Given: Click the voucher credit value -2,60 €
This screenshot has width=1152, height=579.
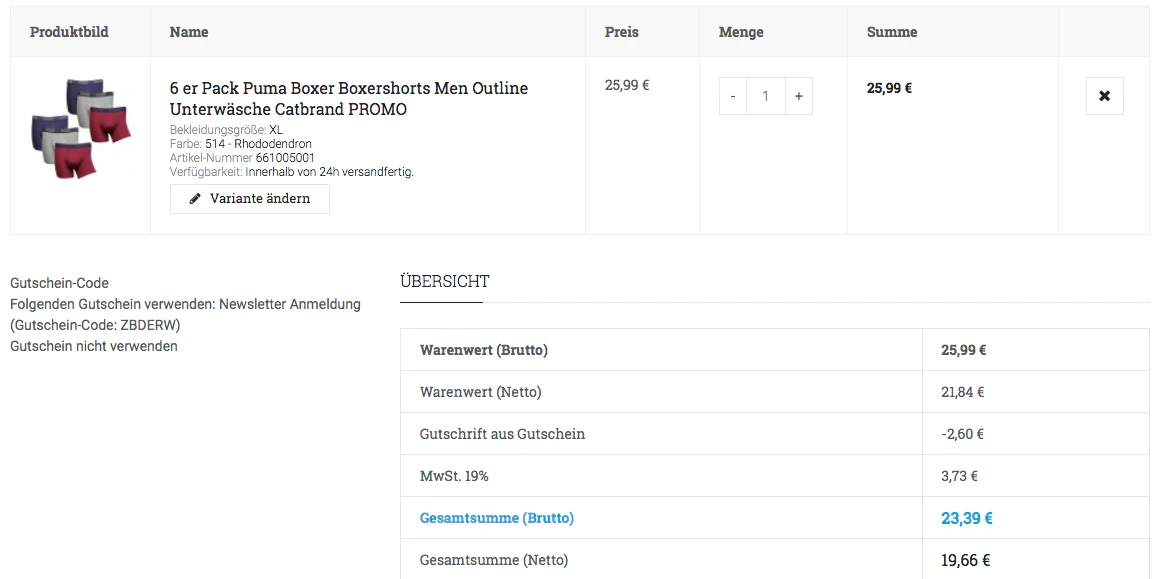Looking at the screenshot, I should (962, 434).
